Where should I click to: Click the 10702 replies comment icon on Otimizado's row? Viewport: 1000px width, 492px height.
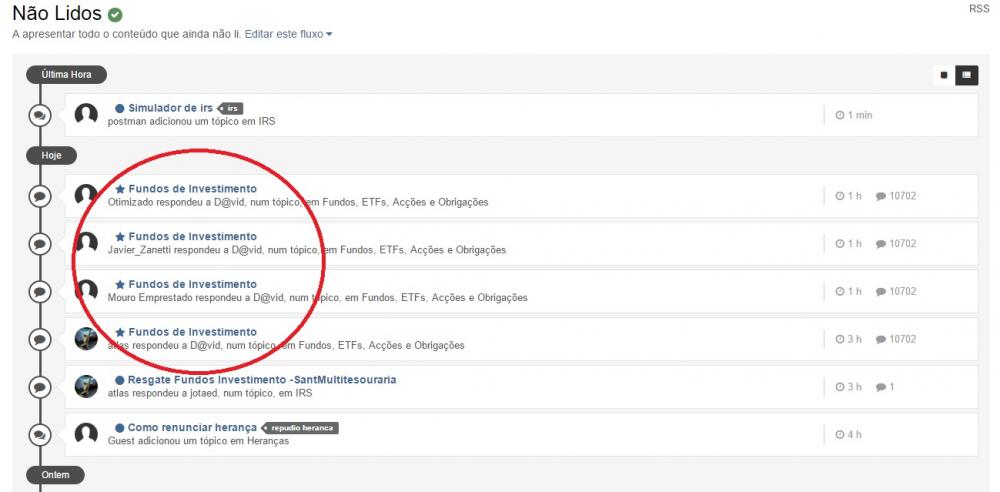tap(881, 196)
